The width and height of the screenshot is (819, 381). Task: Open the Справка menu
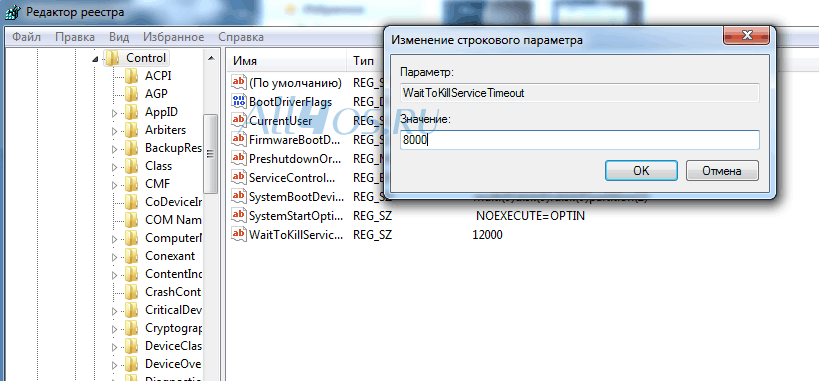[x=241, y=37]
